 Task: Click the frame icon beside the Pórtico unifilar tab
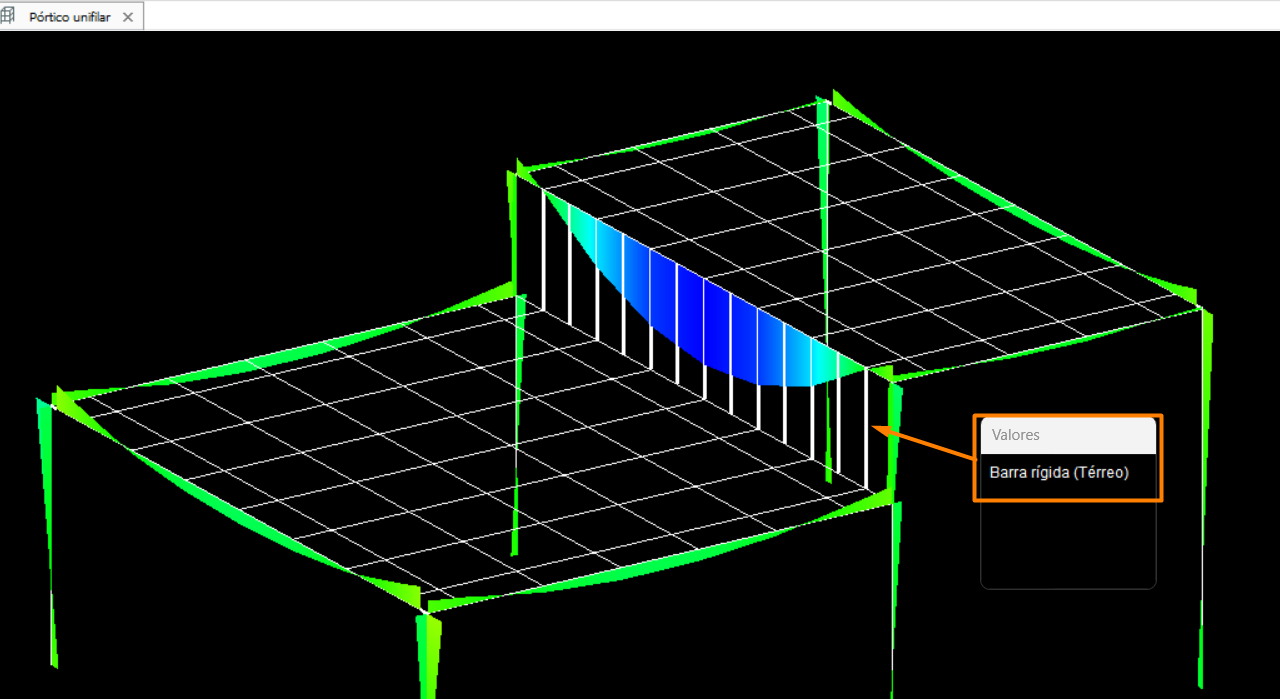click(8, 16)
